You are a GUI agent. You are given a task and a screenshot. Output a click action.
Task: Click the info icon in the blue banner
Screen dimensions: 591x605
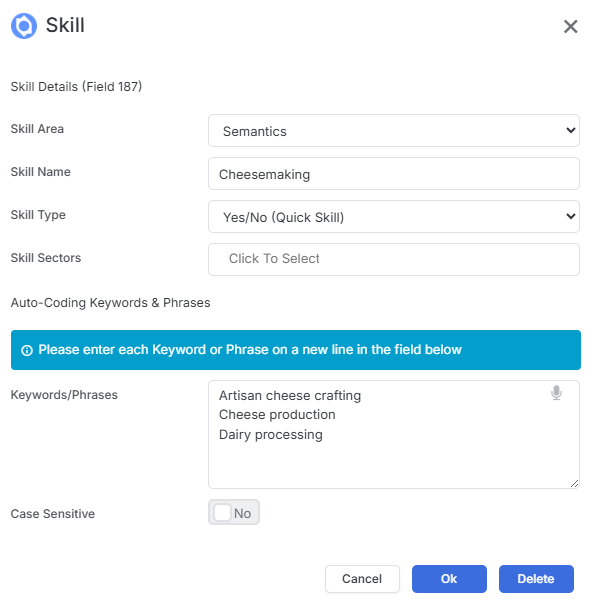click(x=27, y=350)
